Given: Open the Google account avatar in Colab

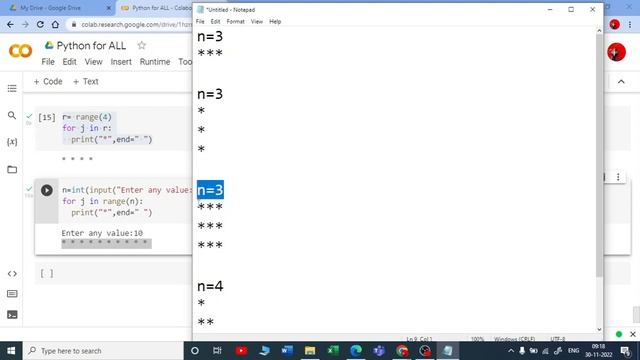Looking at the screenshot, I should (616, 52).
